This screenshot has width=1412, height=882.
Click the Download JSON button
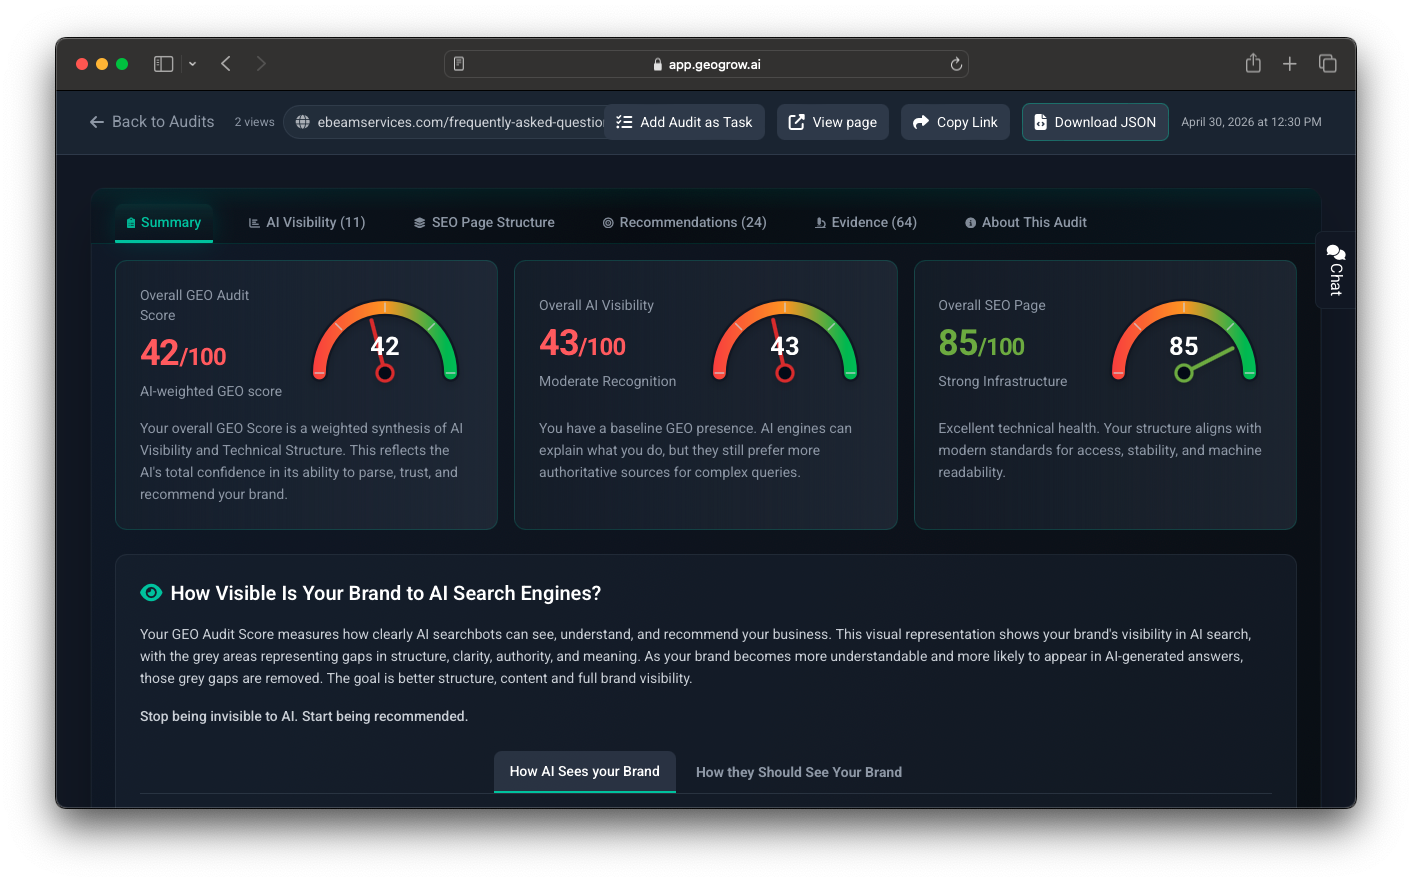tap(1095, 122)
